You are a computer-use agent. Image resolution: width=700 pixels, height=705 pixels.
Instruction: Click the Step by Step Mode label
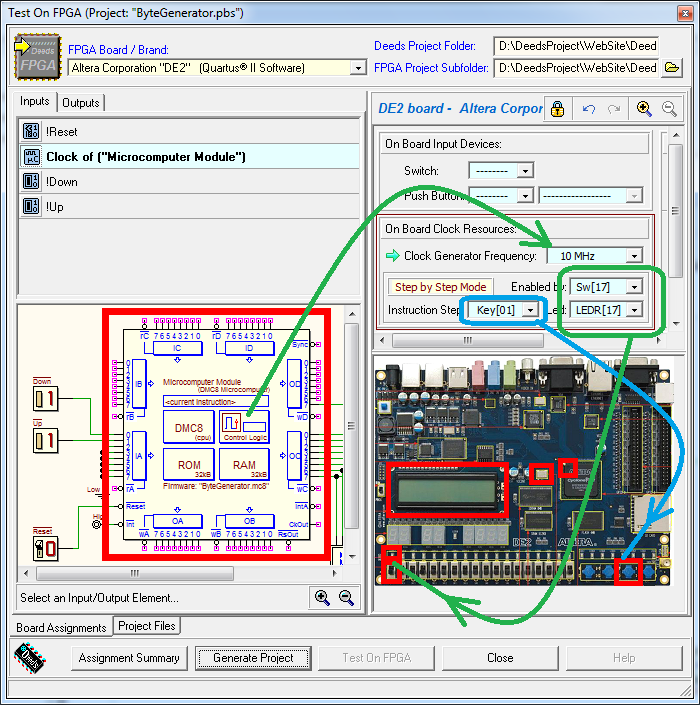click(440, 287)
